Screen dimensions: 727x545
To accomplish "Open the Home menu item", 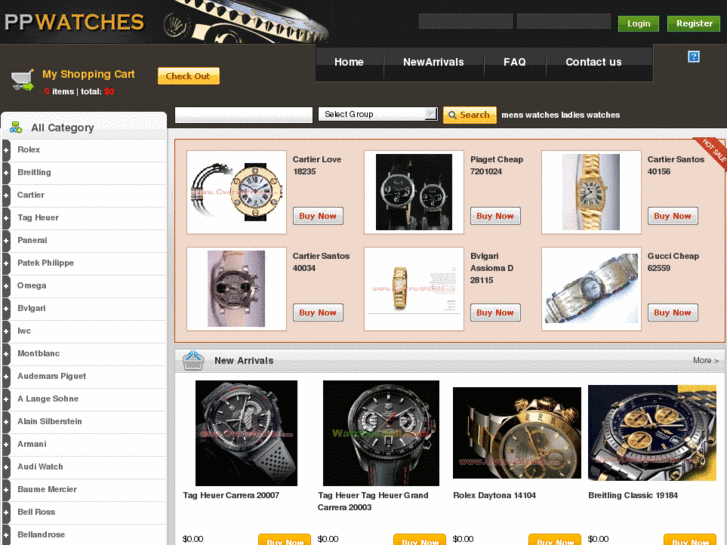I will (x=349, y=62).
